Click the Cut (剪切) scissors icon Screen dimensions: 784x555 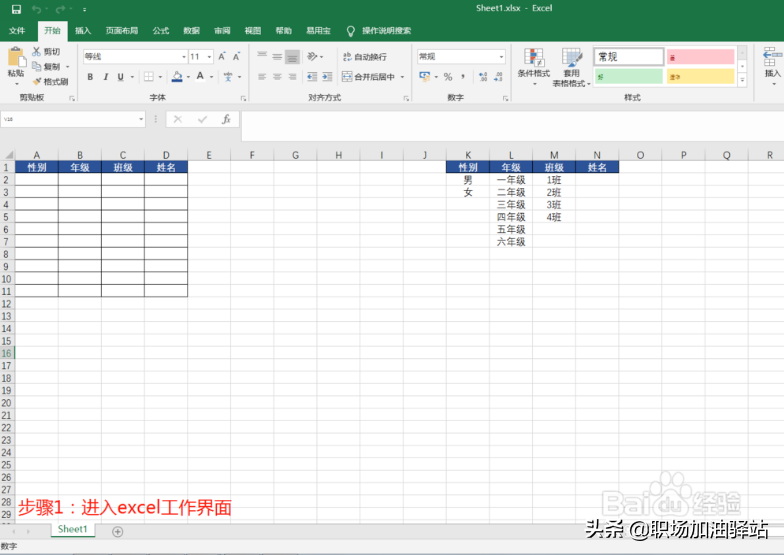[36, 51]
